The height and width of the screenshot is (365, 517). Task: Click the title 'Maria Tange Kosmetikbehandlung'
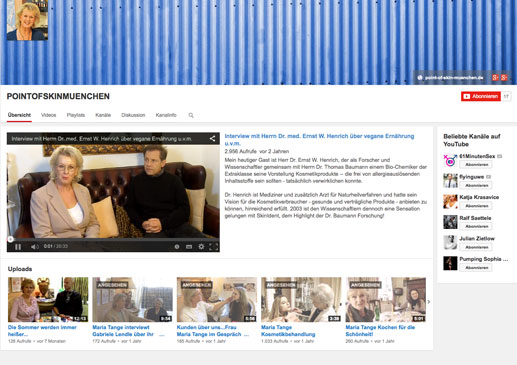click(x=288, y=331)
